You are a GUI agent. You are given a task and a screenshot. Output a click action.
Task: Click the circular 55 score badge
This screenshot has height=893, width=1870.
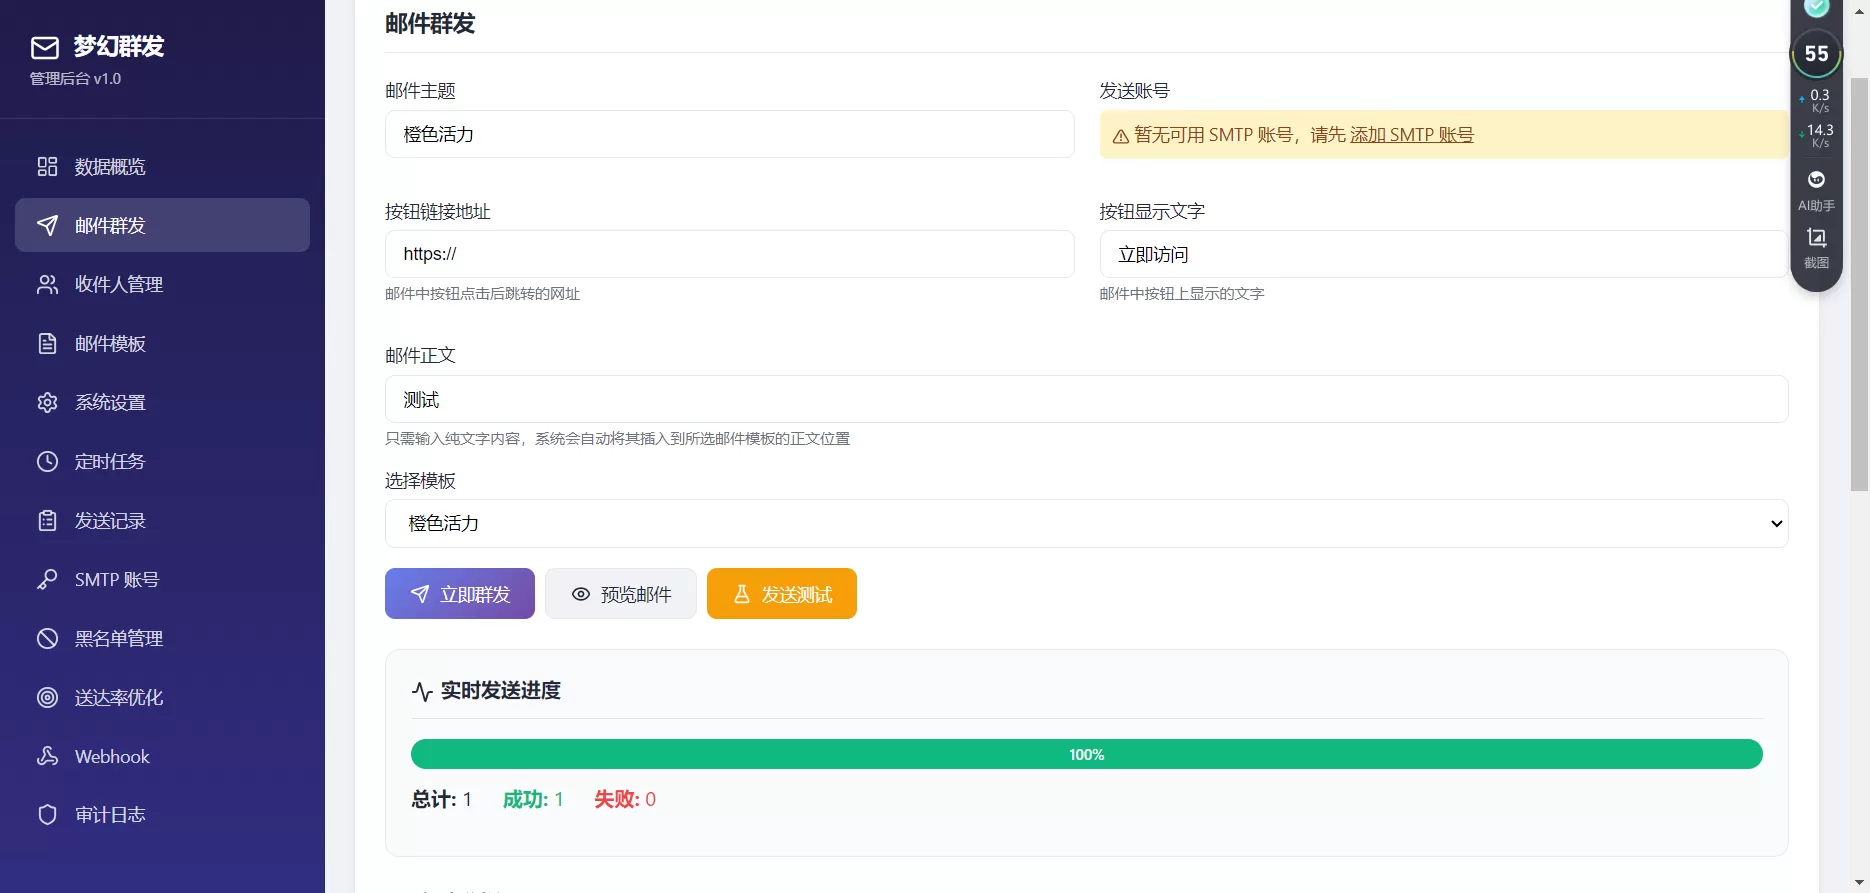point(1816,54)
